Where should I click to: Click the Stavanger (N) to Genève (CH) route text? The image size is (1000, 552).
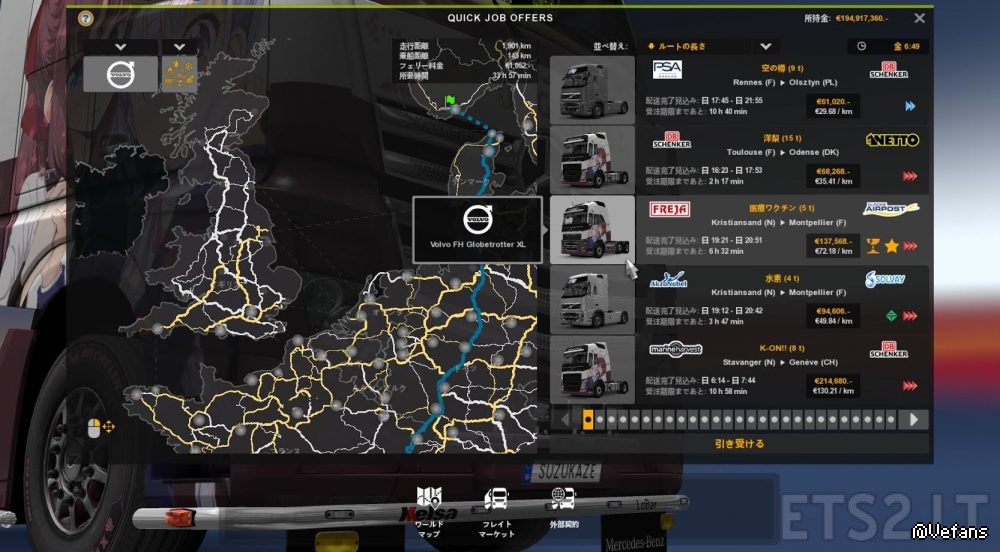[780, 362]
